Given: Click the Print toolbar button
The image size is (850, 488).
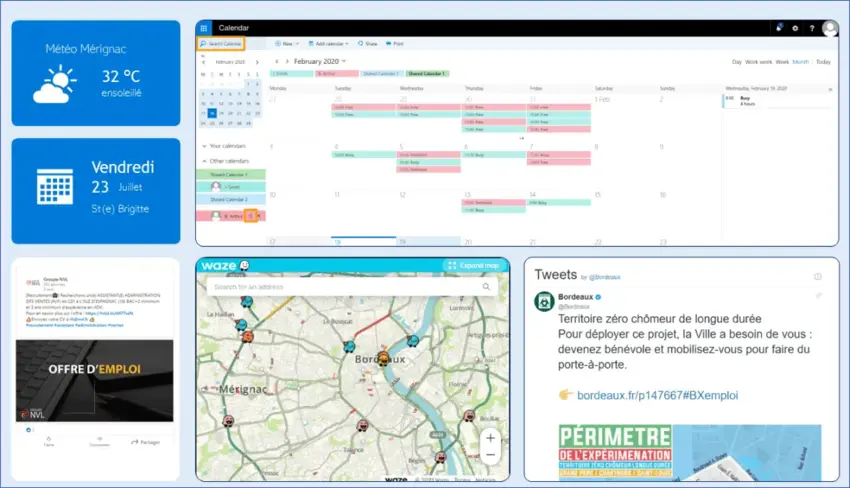Looking at the screenshot, I should pyautogui.click(x=394, y=44).
